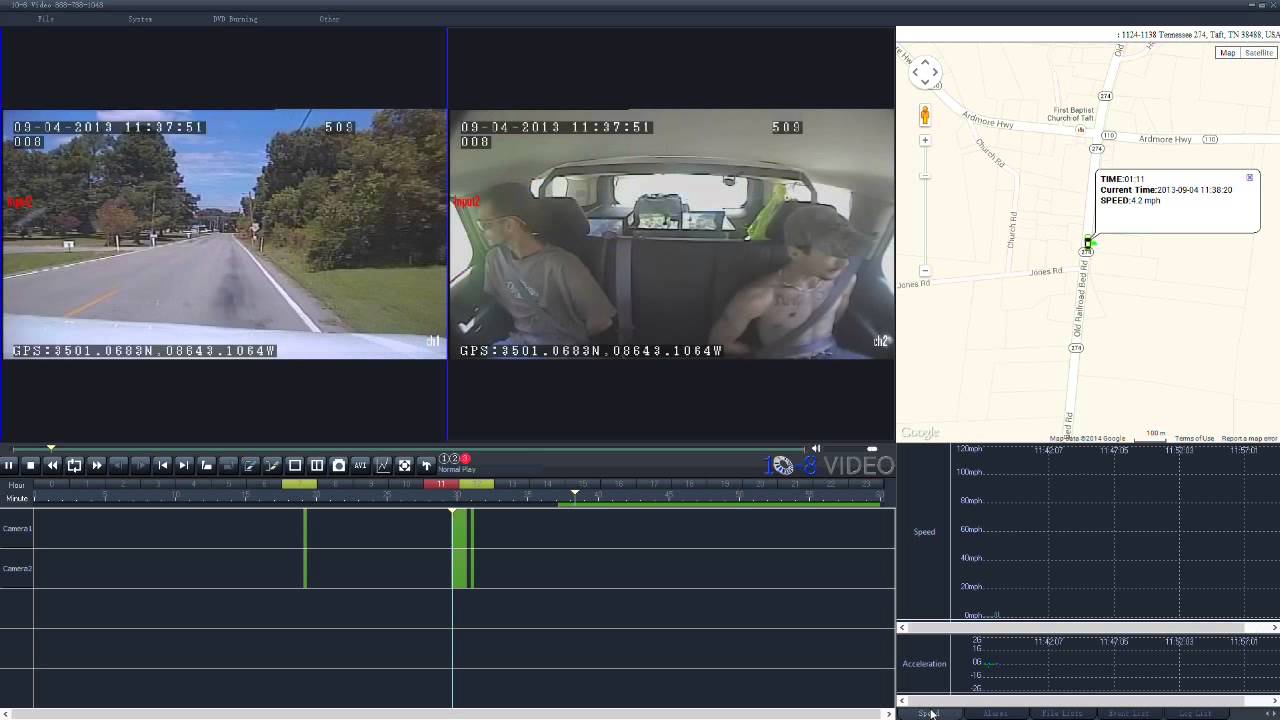Select hour 11 on timeline
1280x720 pixels.
441,484
